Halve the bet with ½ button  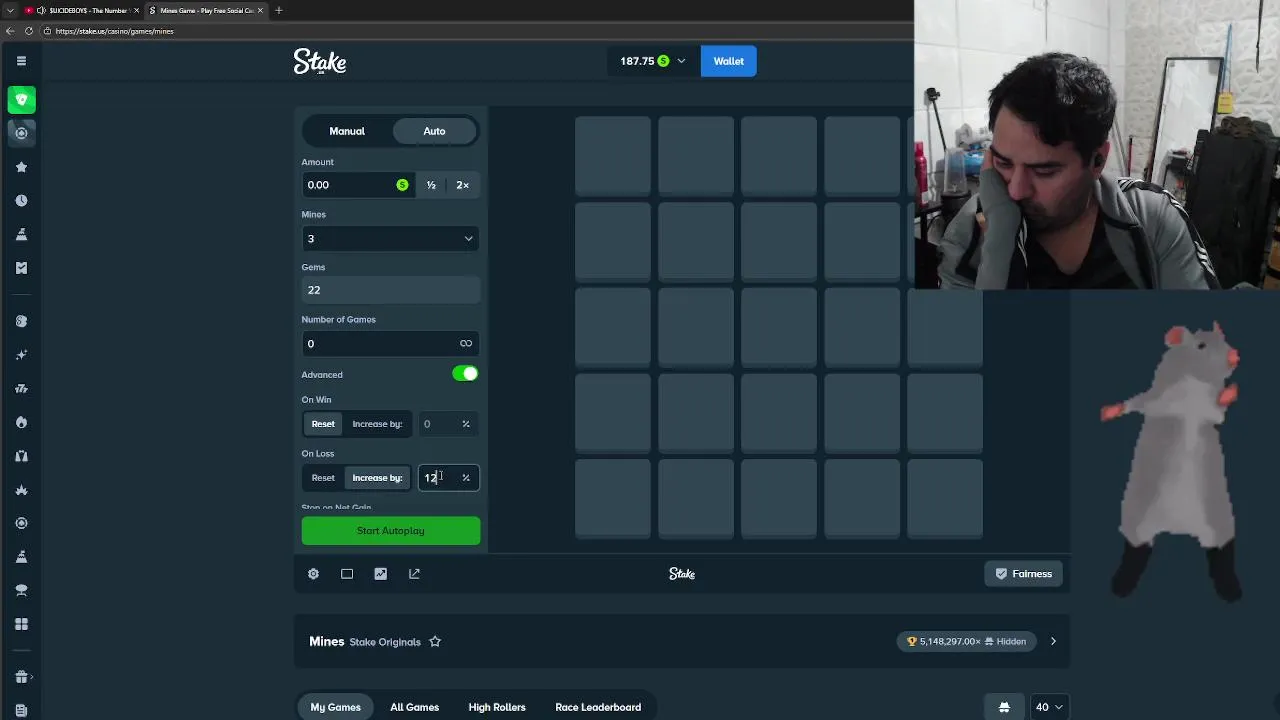pos(431,185)
